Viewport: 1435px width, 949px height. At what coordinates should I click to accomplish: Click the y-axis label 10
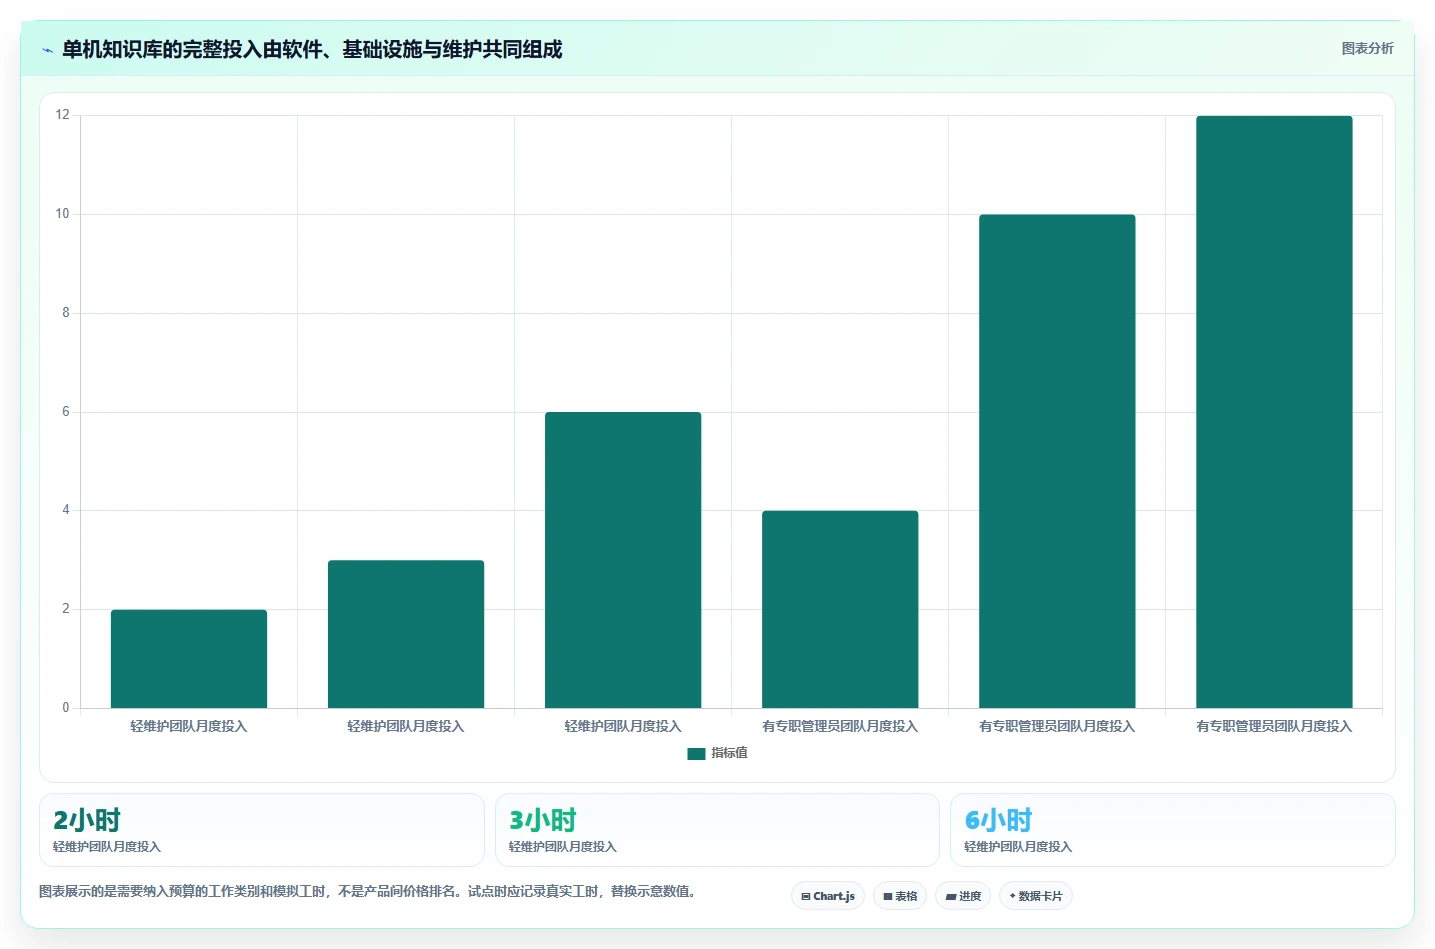[x=63, y=214]
